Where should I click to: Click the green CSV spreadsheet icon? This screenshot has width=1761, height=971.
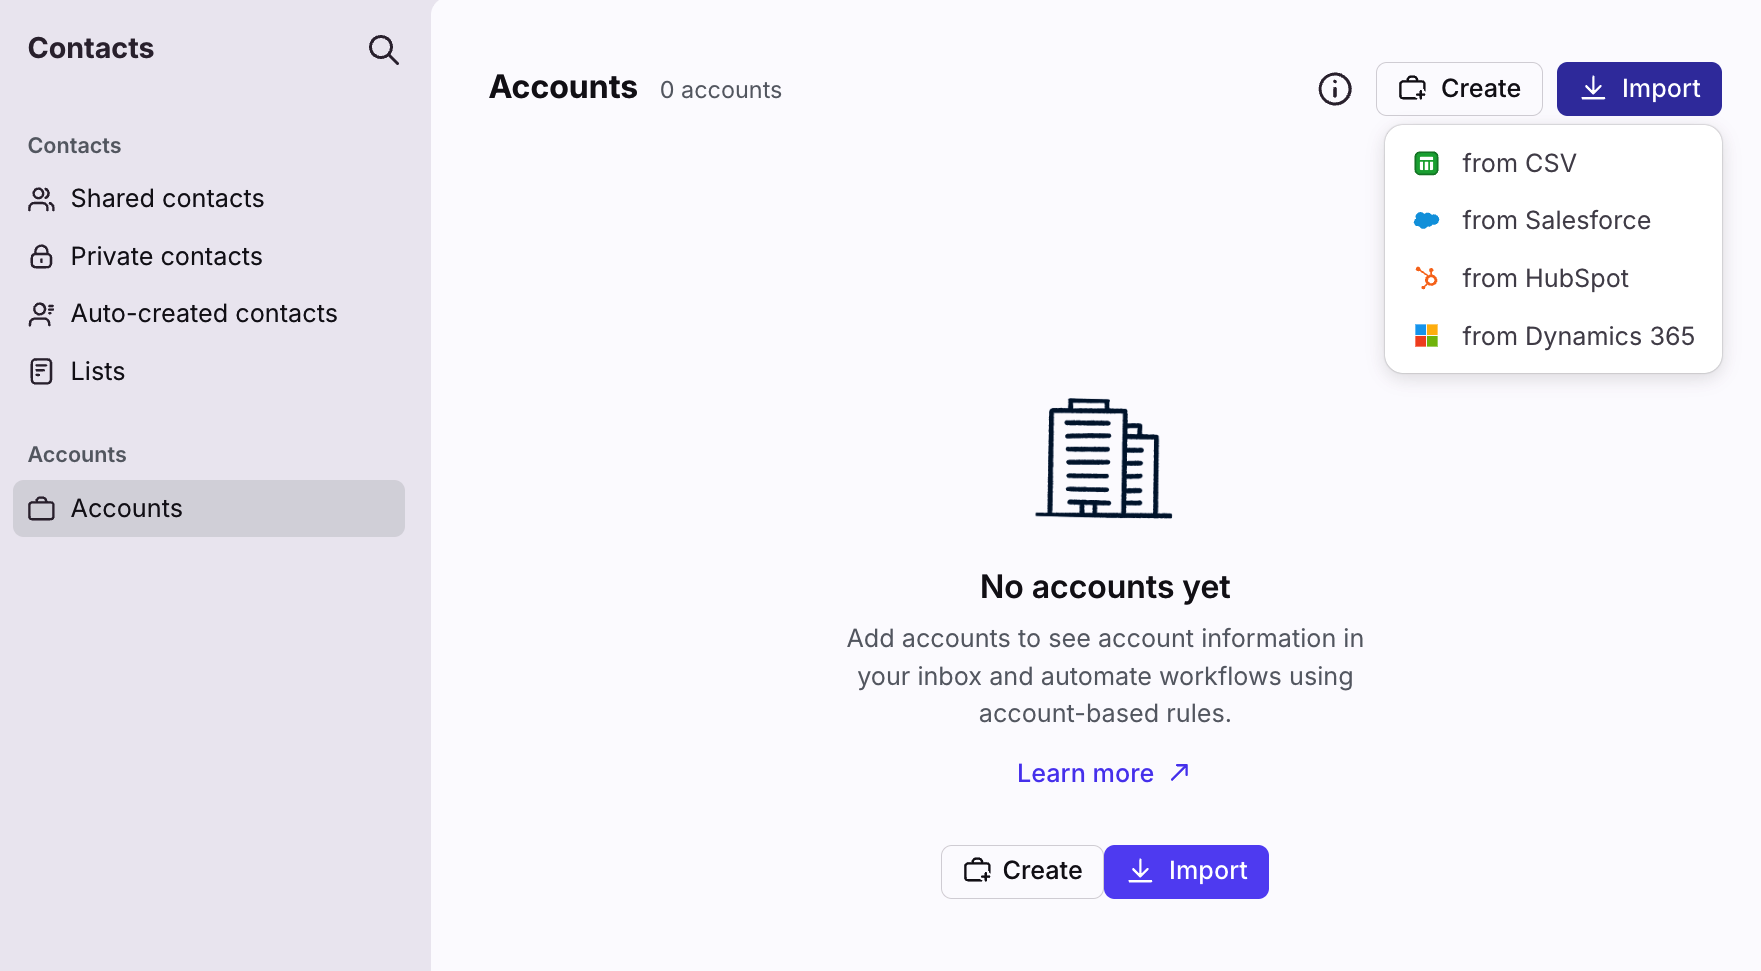click(x=1426, y=163)
